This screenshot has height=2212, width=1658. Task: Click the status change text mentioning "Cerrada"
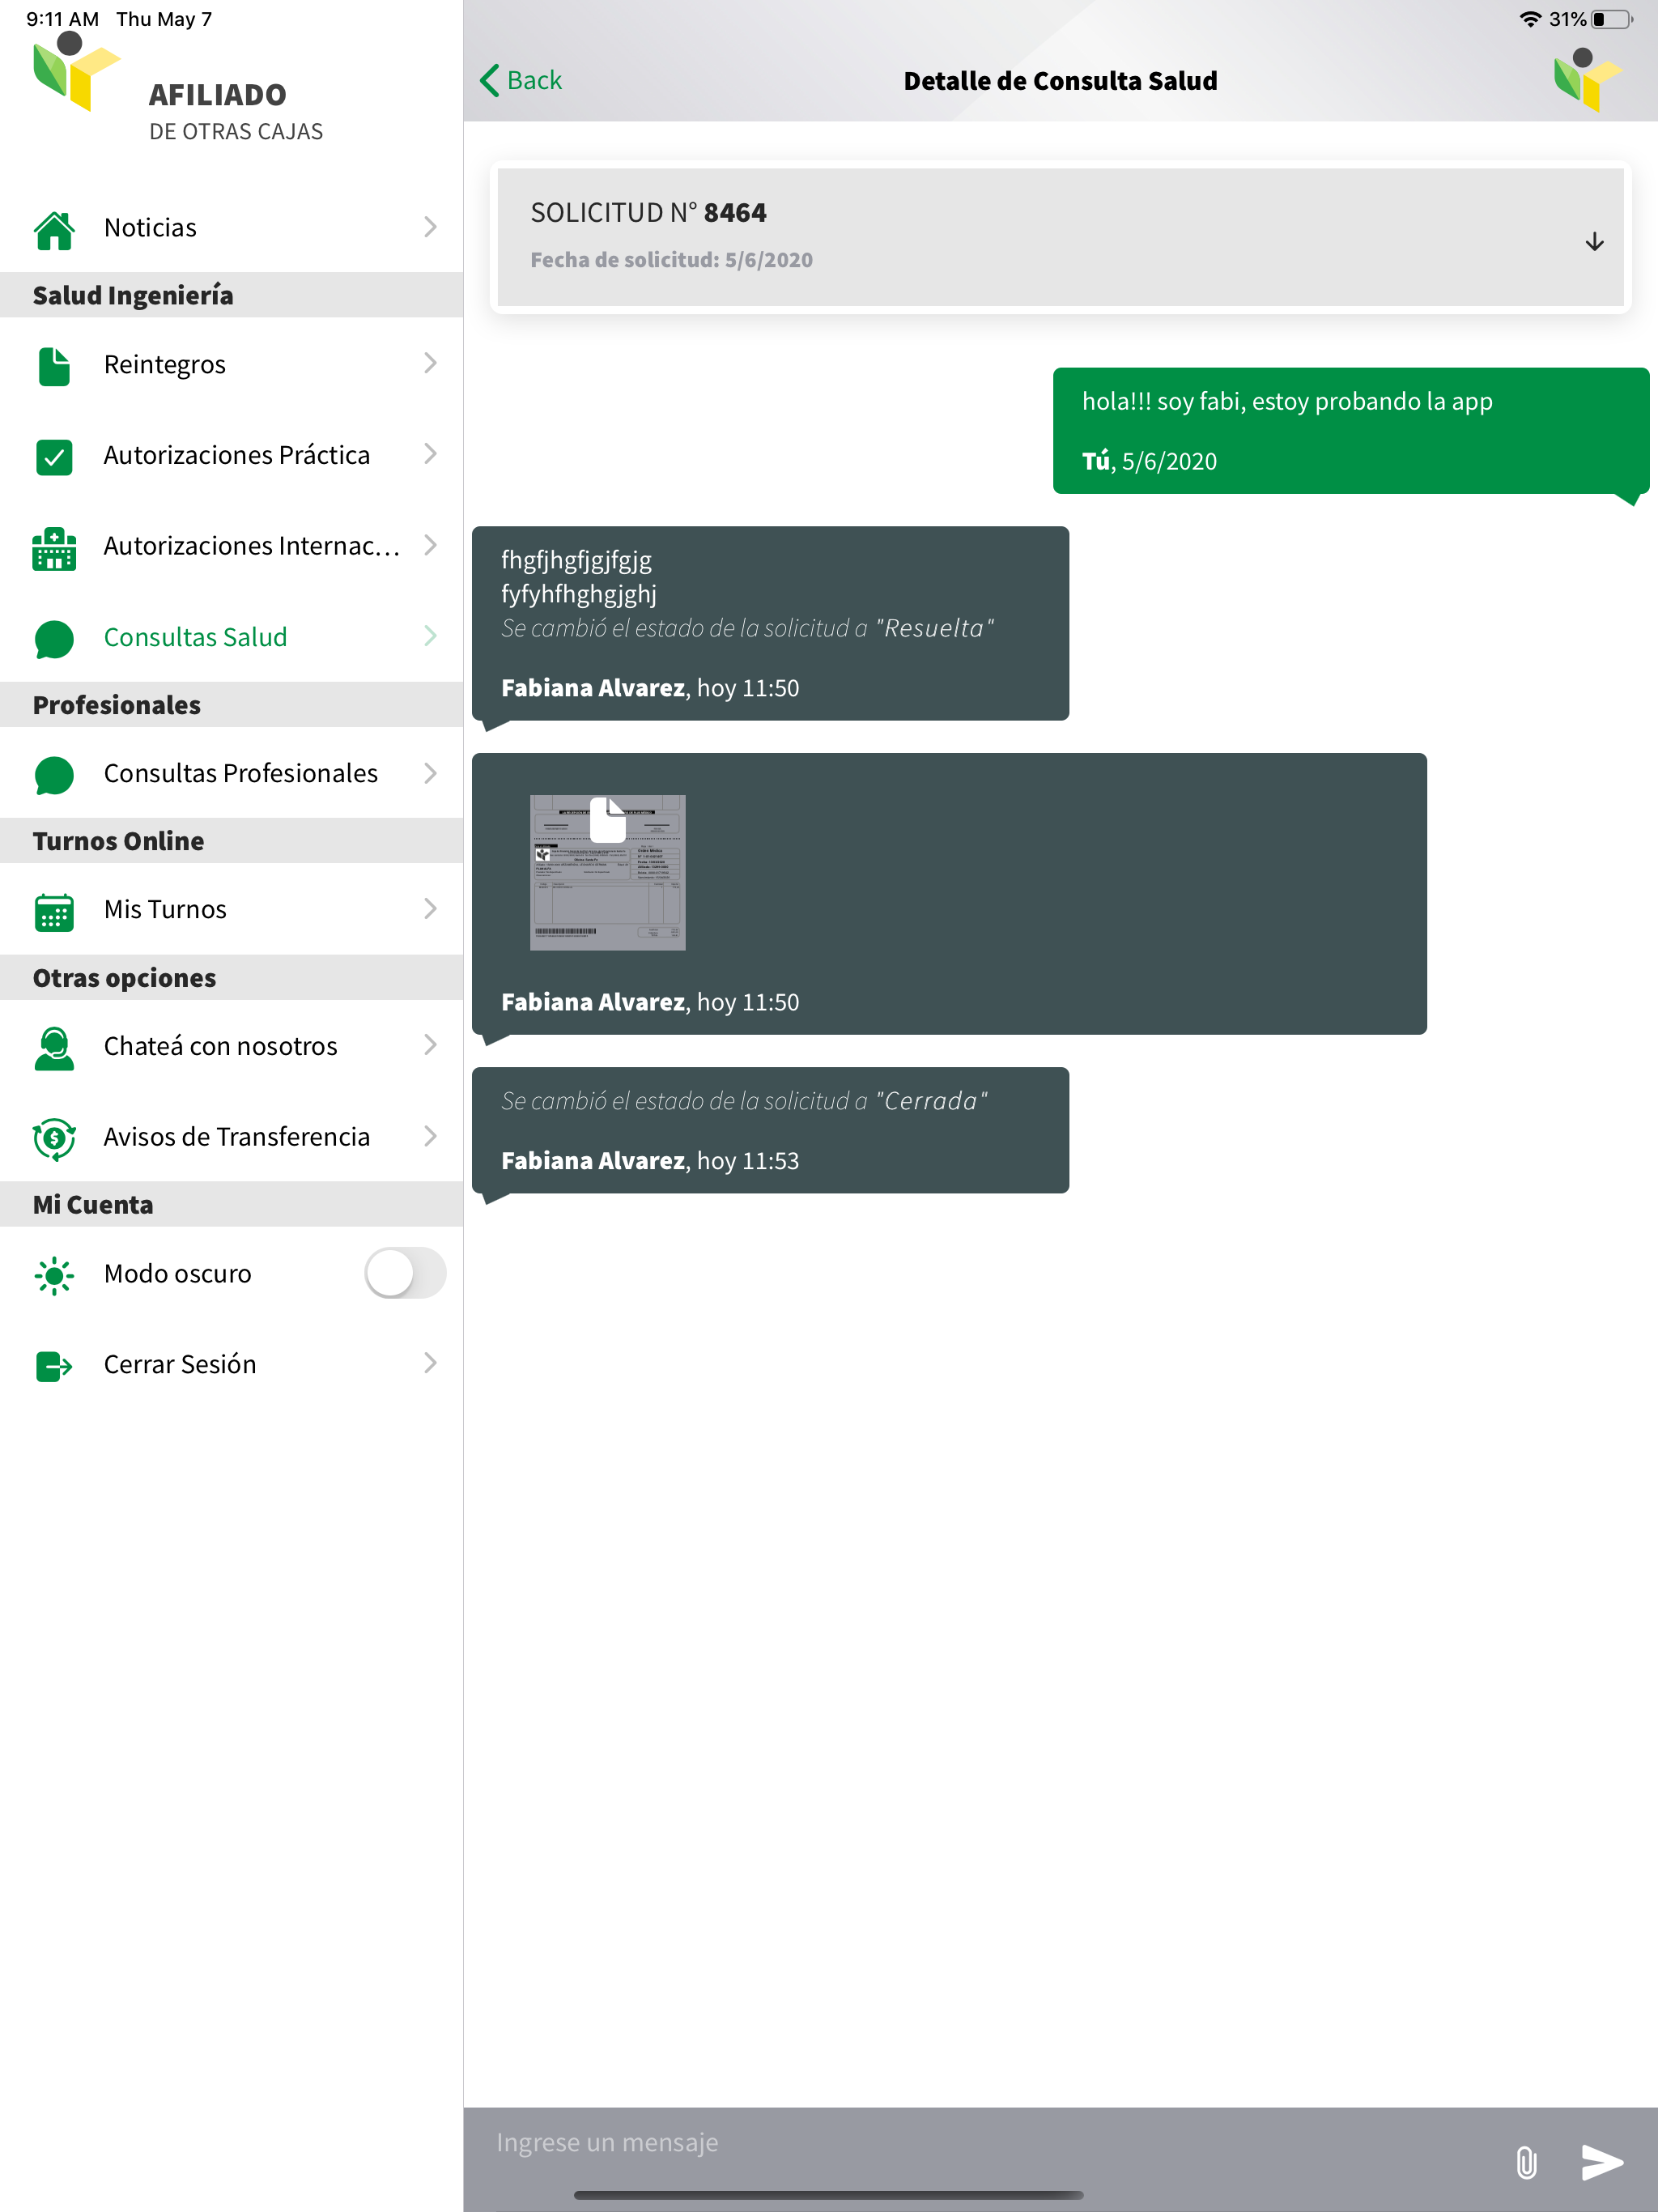pos(745,1101)
